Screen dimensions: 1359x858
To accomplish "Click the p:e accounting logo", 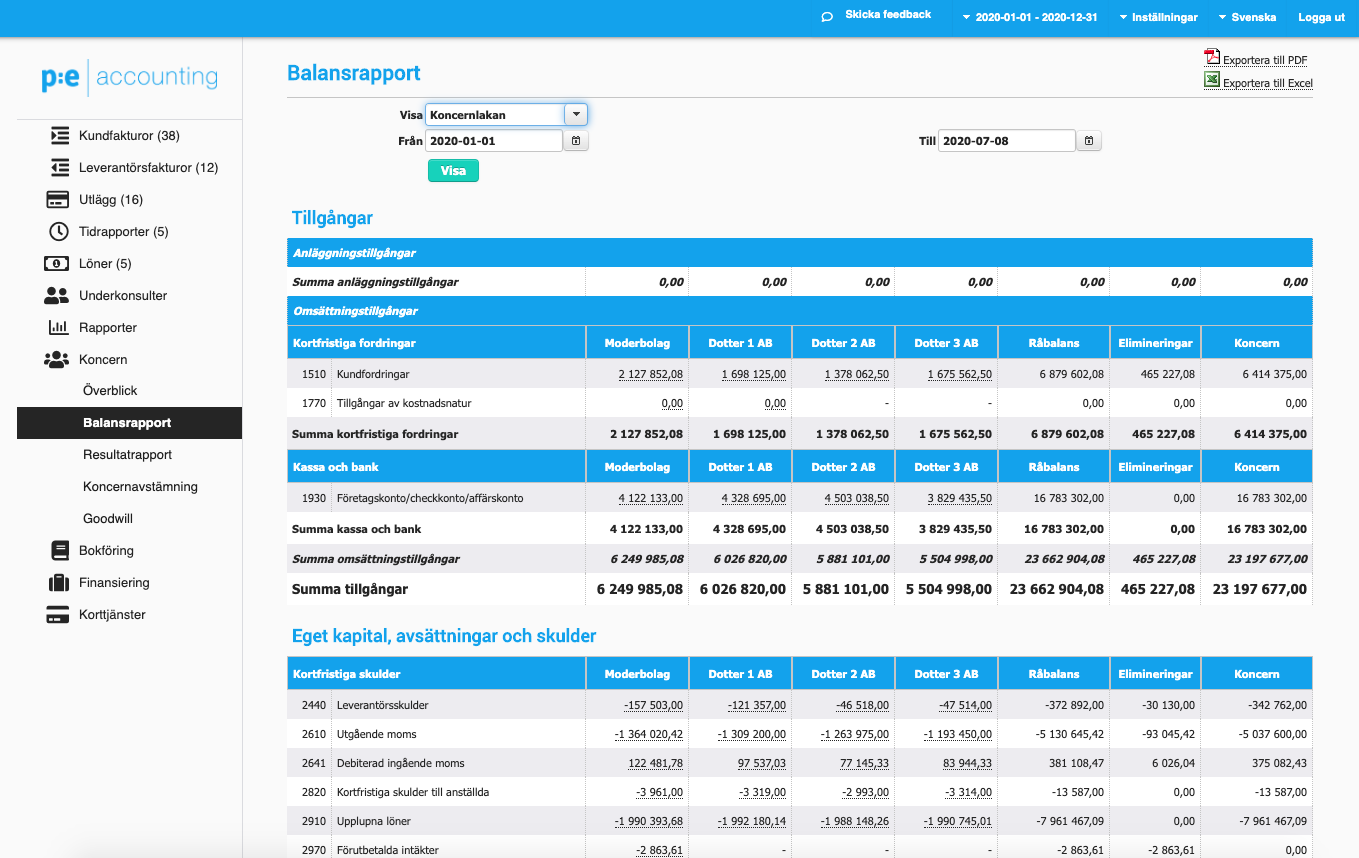I will (130, 77).
